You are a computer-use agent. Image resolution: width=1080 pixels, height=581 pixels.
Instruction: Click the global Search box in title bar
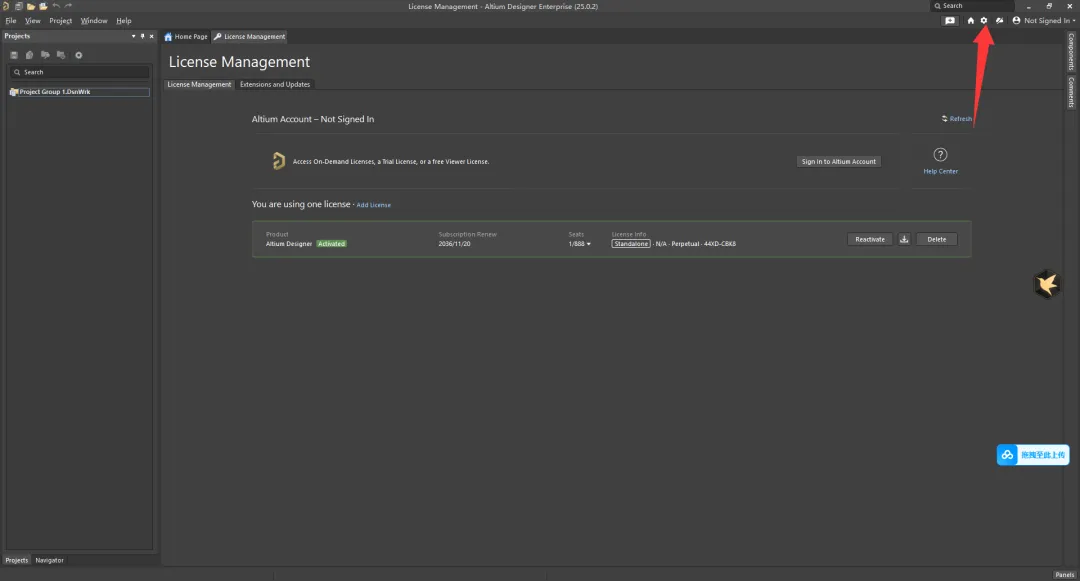[973, 6]
